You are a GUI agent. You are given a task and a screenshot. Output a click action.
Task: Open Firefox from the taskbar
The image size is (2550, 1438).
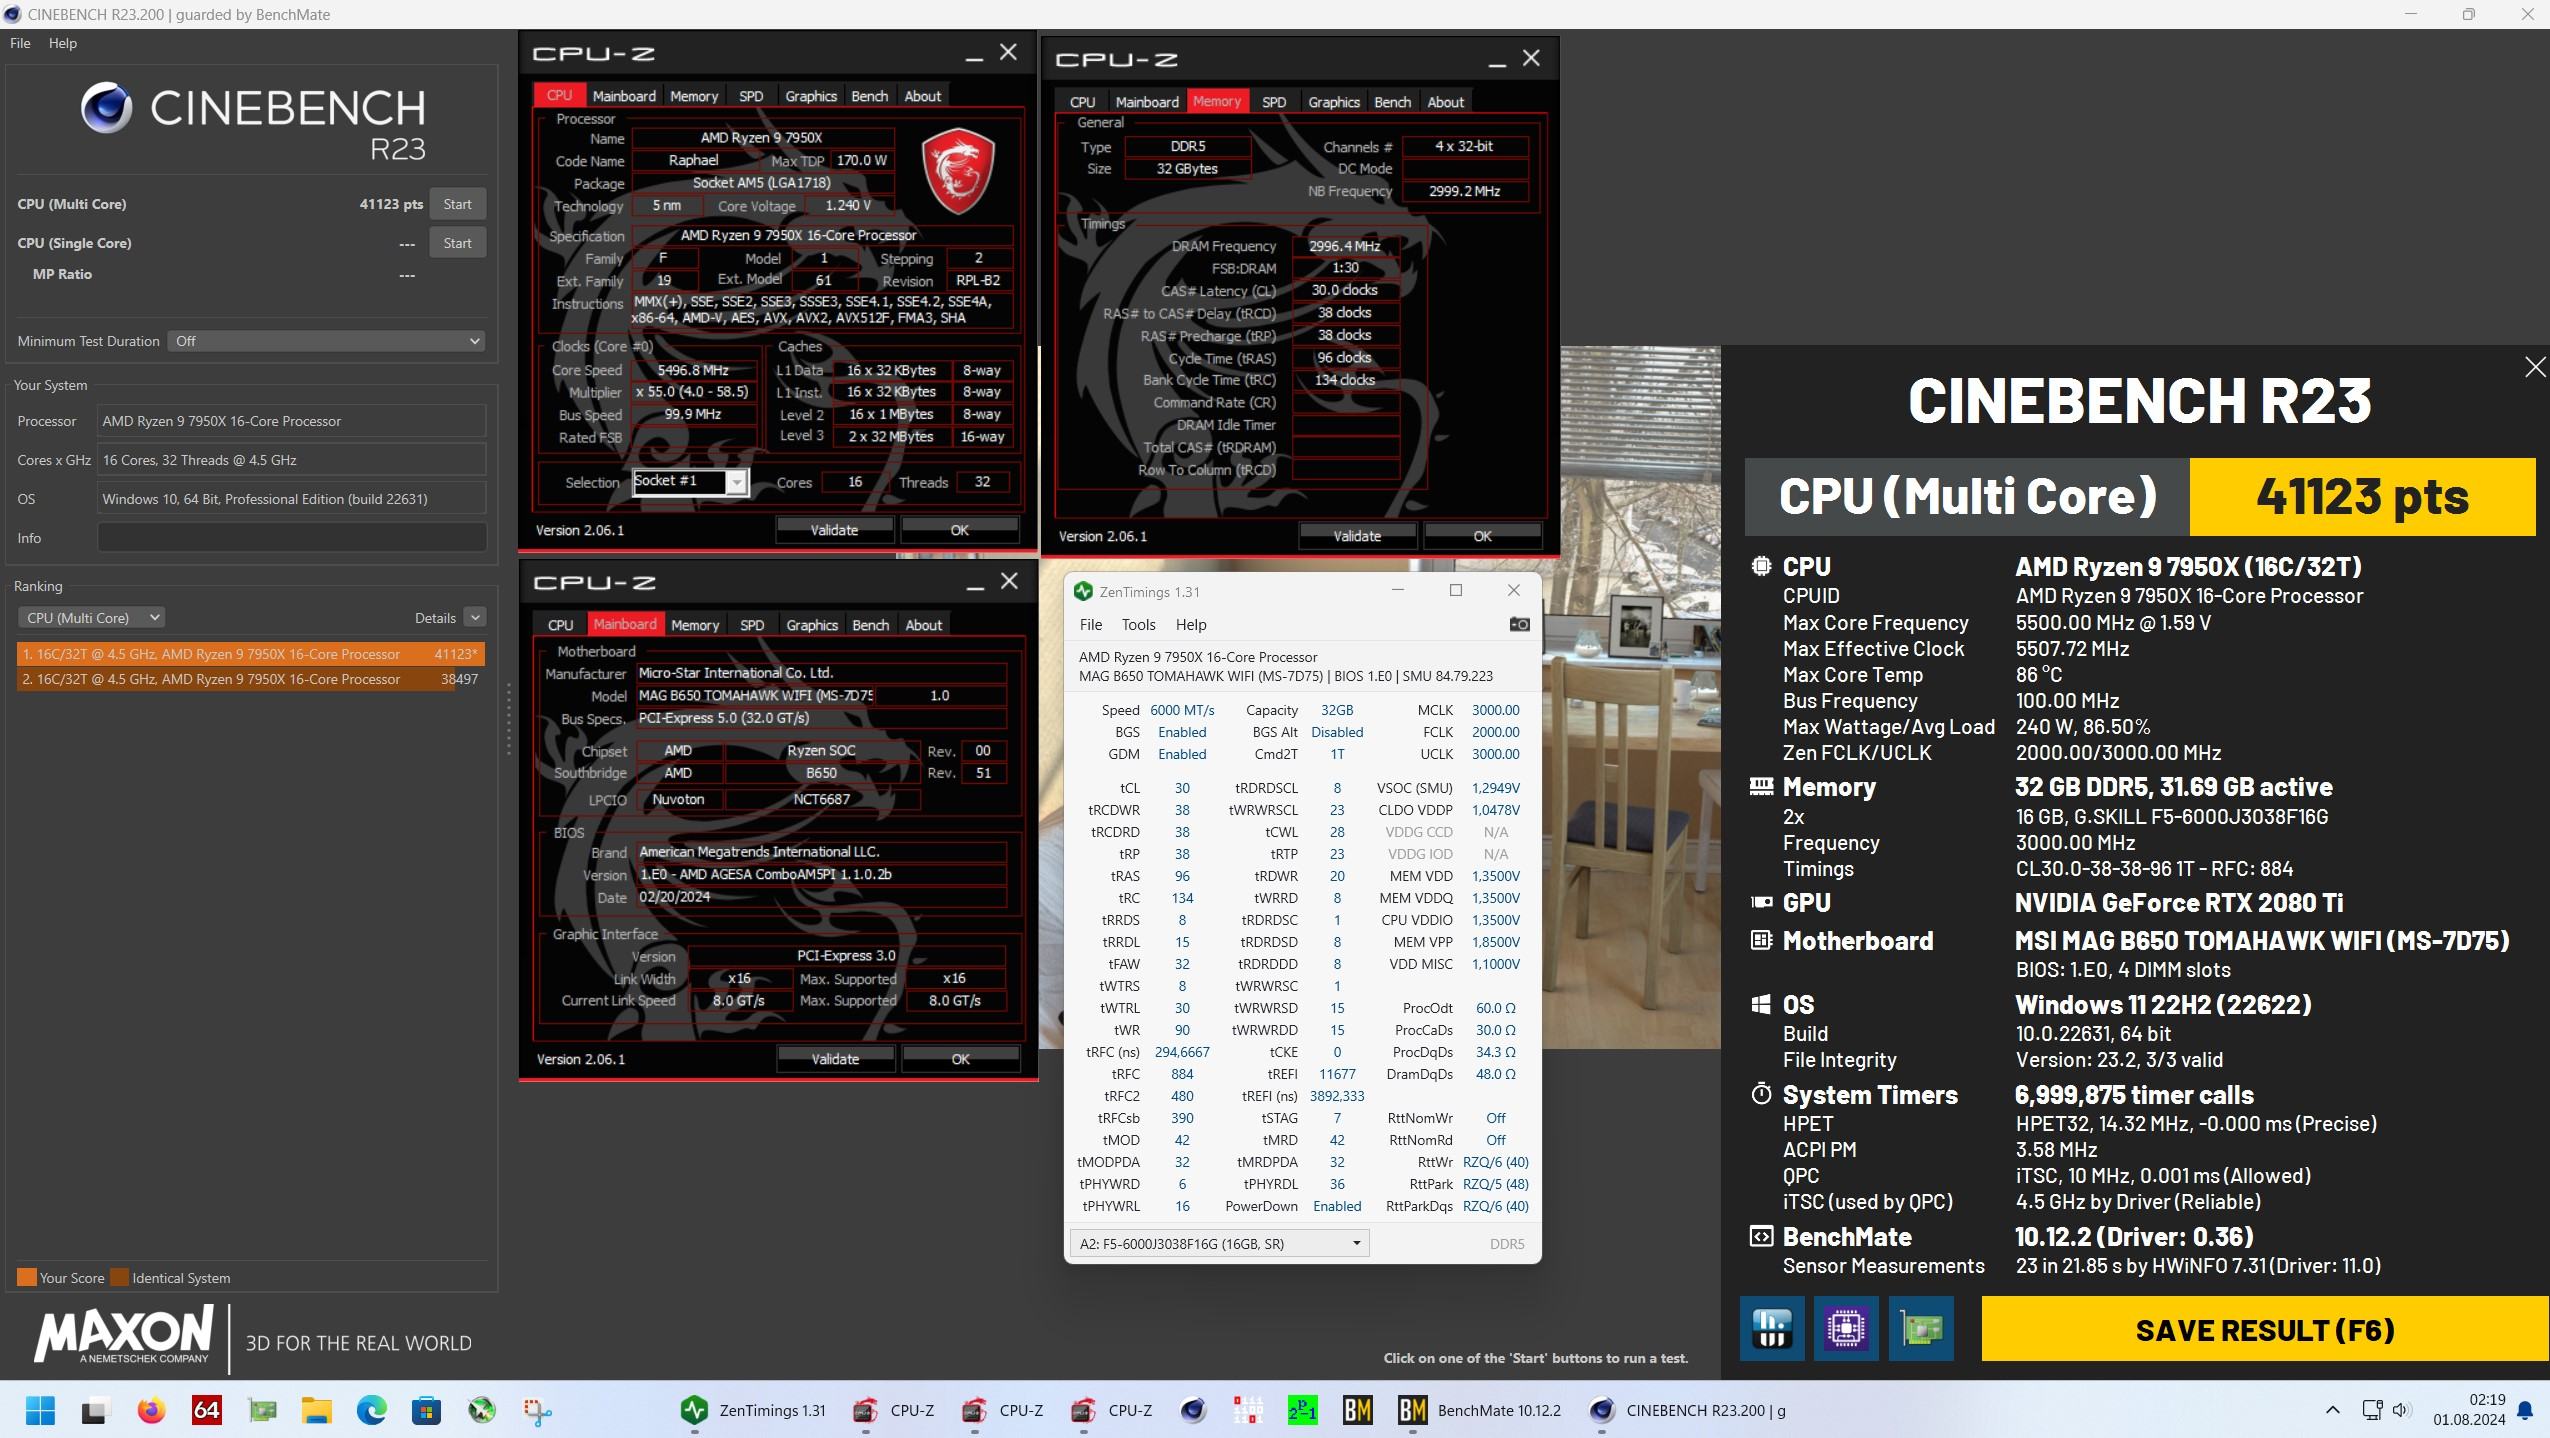click(151, 1410)
